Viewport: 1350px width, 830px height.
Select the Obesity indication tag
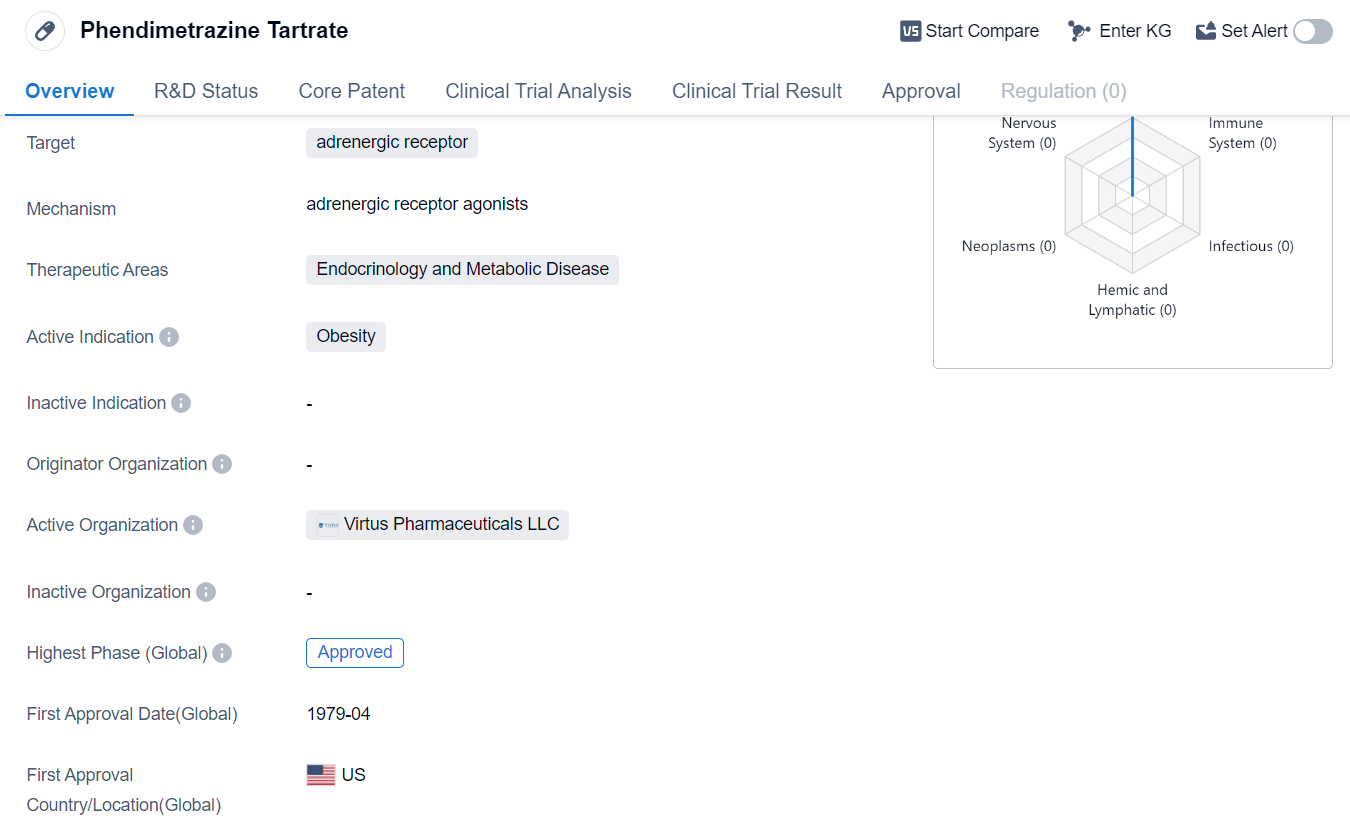coord(346,337)
